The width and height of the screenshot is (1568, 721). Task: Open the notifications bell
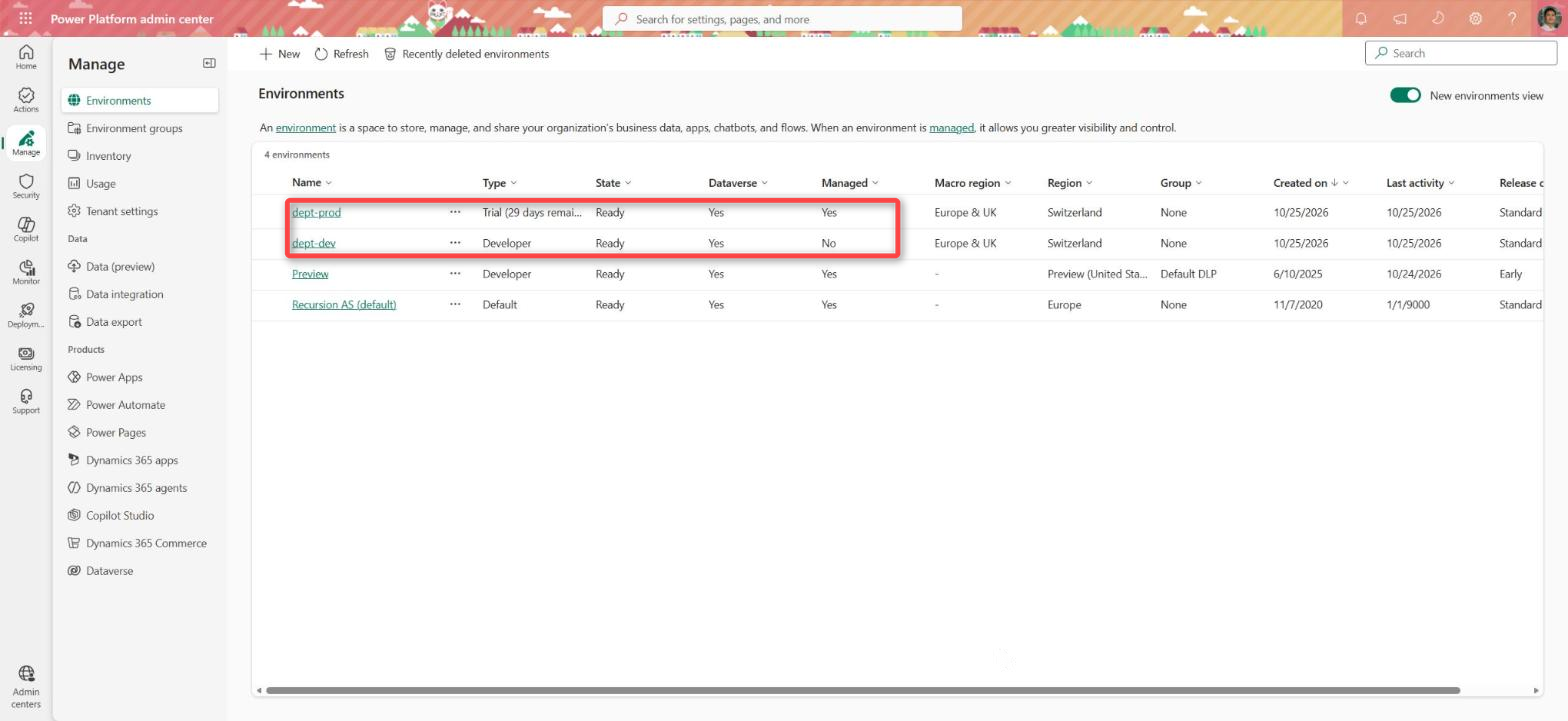click(1361, 18)
